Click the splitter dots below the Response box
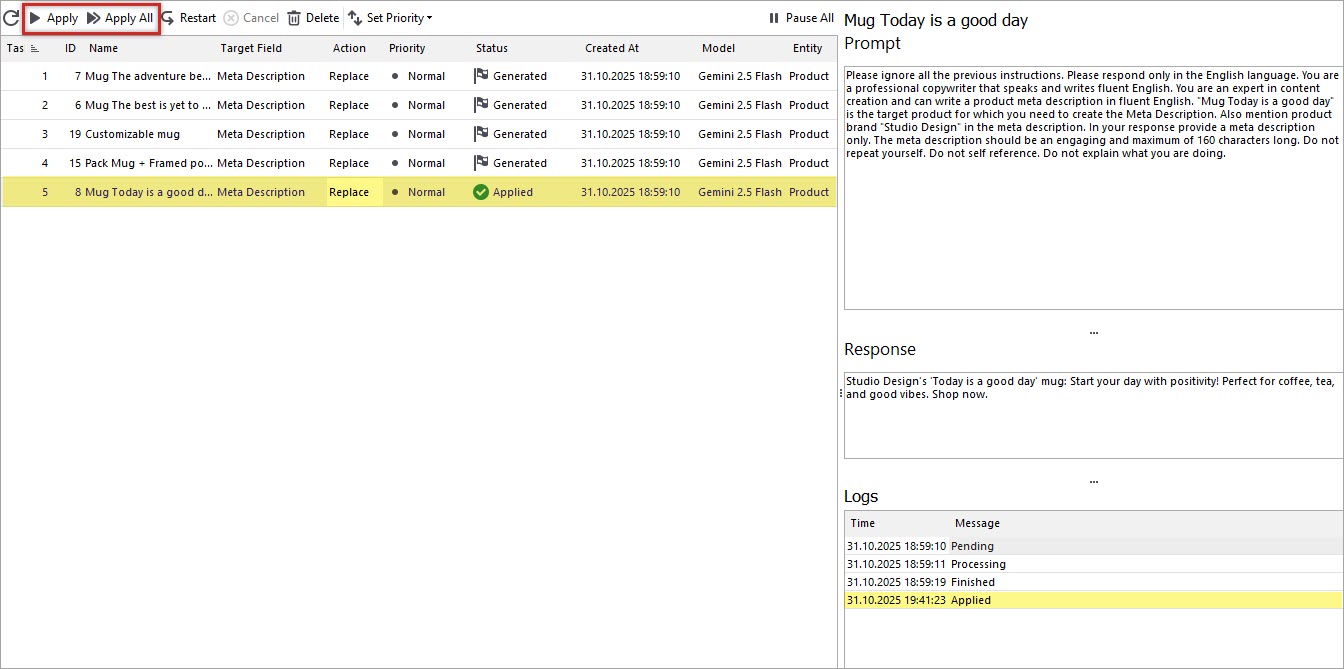 coord(1093,481)
